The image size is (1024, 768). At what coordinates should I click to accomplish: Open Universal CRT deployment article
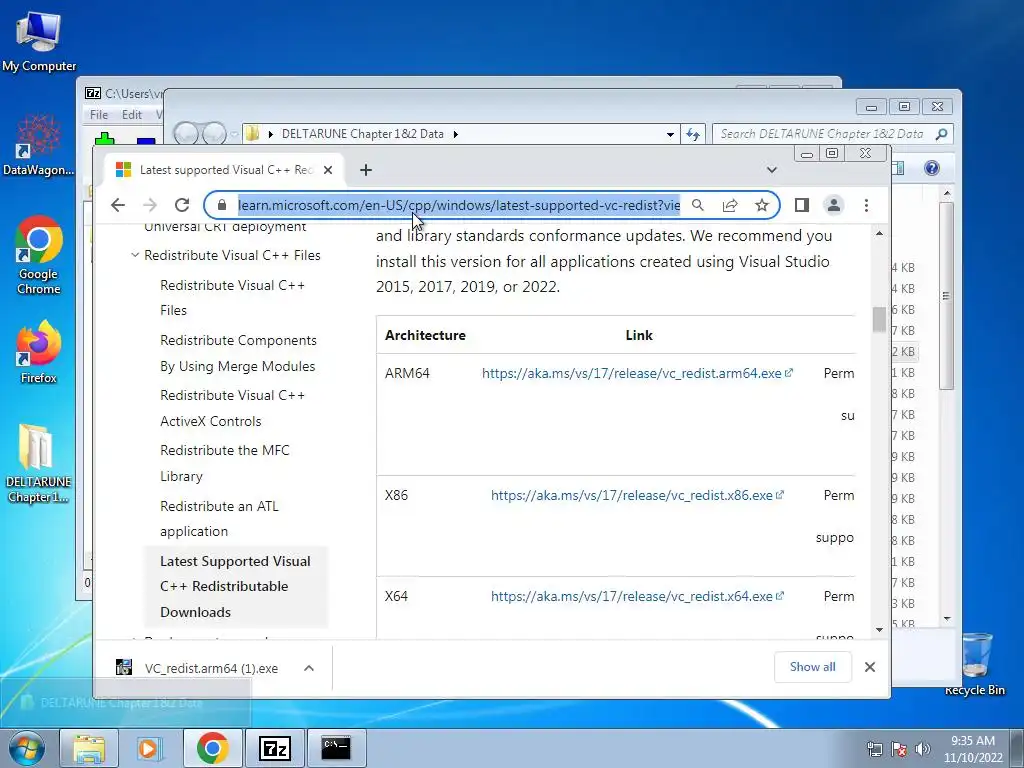coord(225,227)
